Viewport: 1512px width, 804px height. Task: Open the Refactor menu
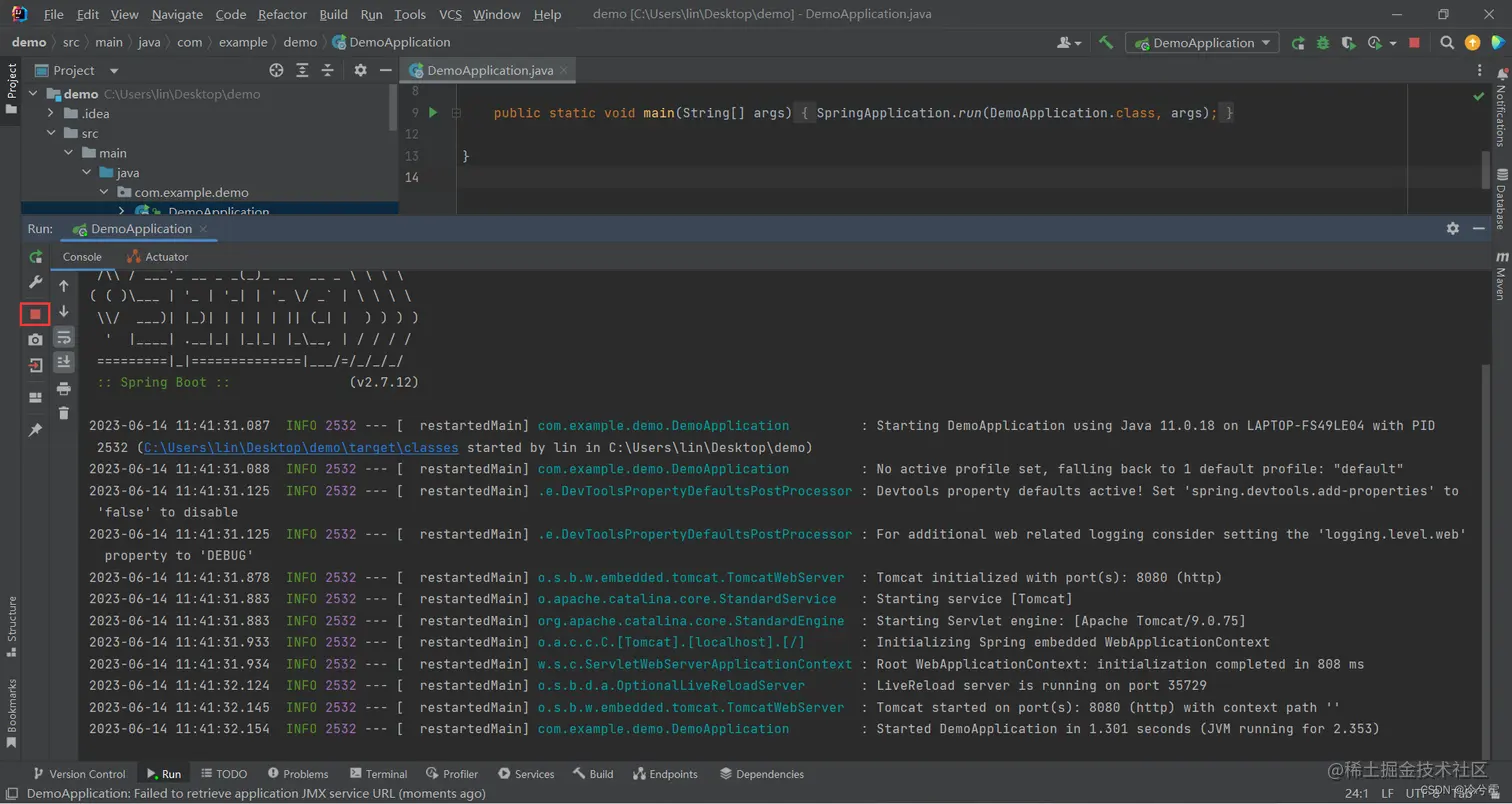point(282,14)
